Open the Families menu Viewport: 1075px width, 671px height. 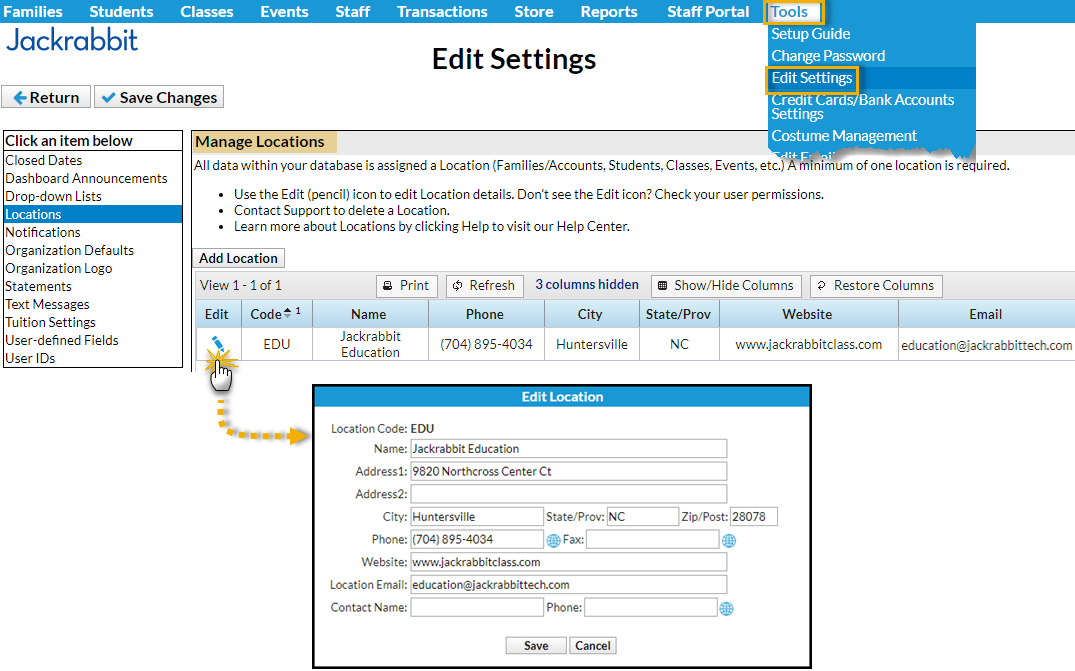click(x=33, y=12)
